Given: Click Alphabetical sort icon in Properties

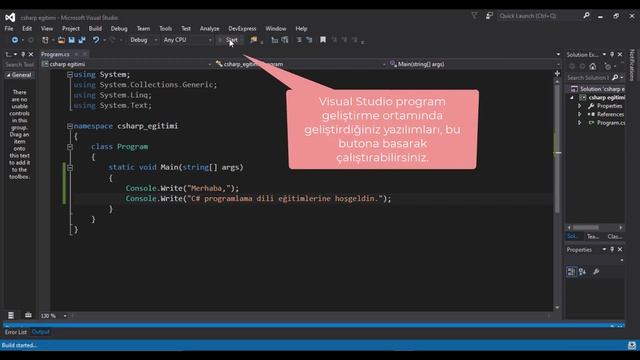Looking at the screenshot, I should point(582,271).
